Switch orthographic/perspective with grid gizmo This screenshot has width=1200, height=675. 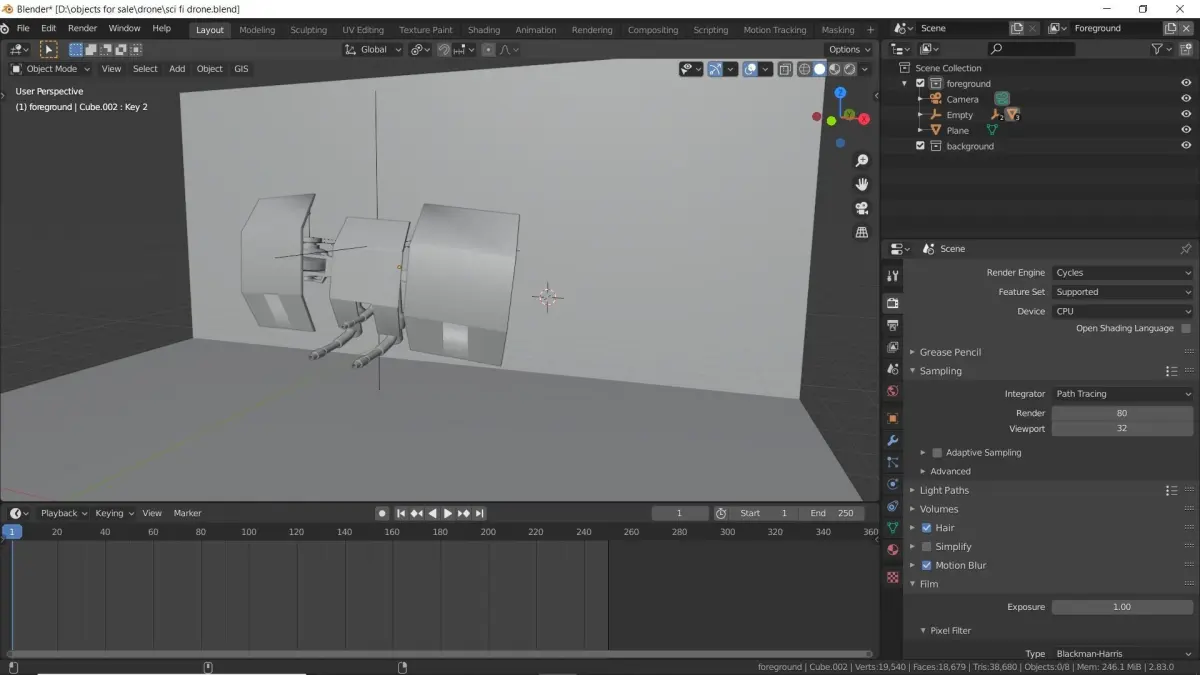click(861, 232)
